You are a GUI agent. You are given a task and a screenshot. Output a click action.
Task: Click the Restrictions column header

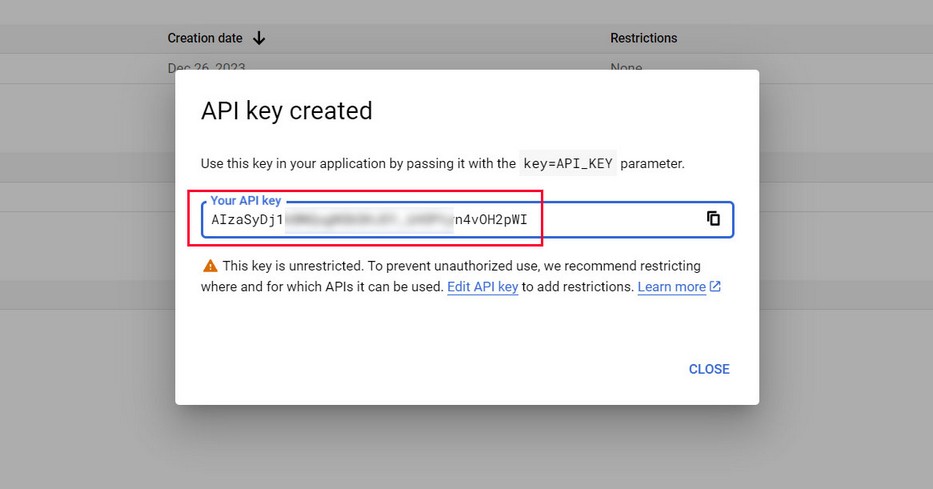[x=643, y=38]
